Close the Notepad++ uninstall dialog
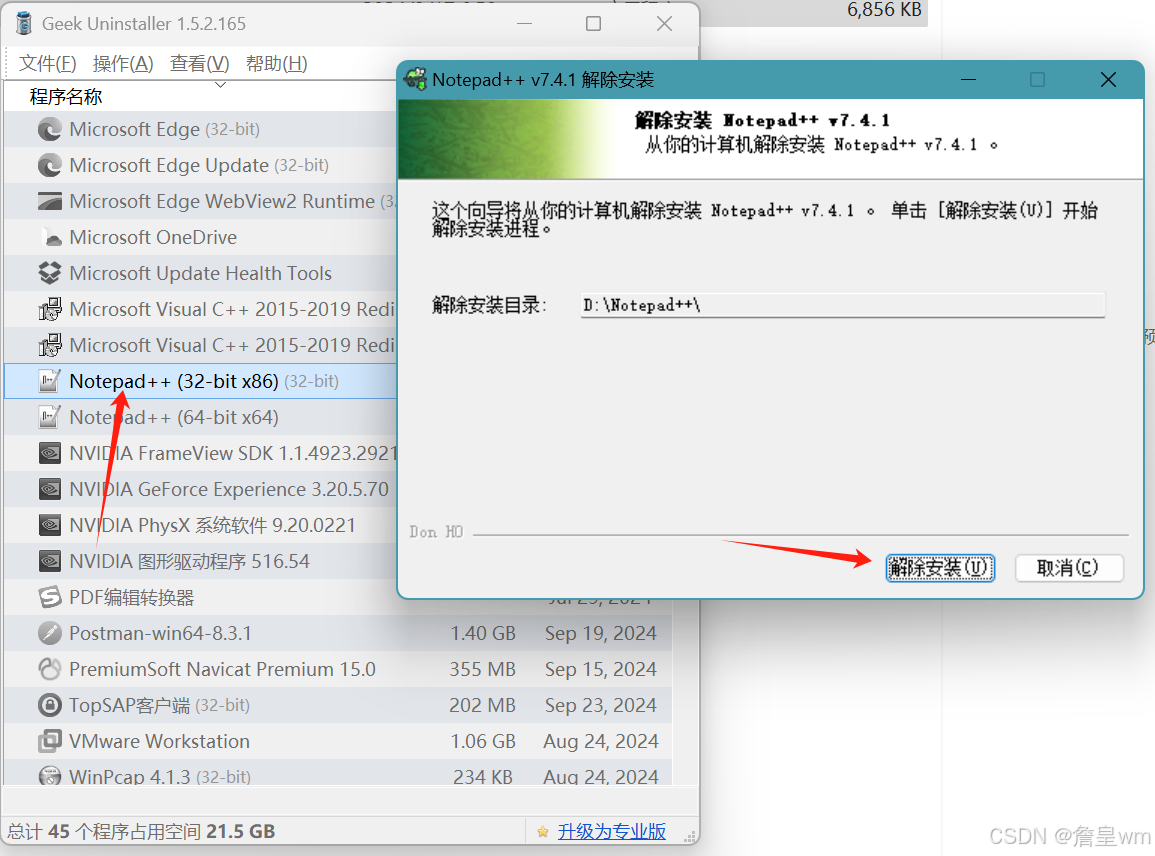The image size is (1155, 856). coord(1108,80)
